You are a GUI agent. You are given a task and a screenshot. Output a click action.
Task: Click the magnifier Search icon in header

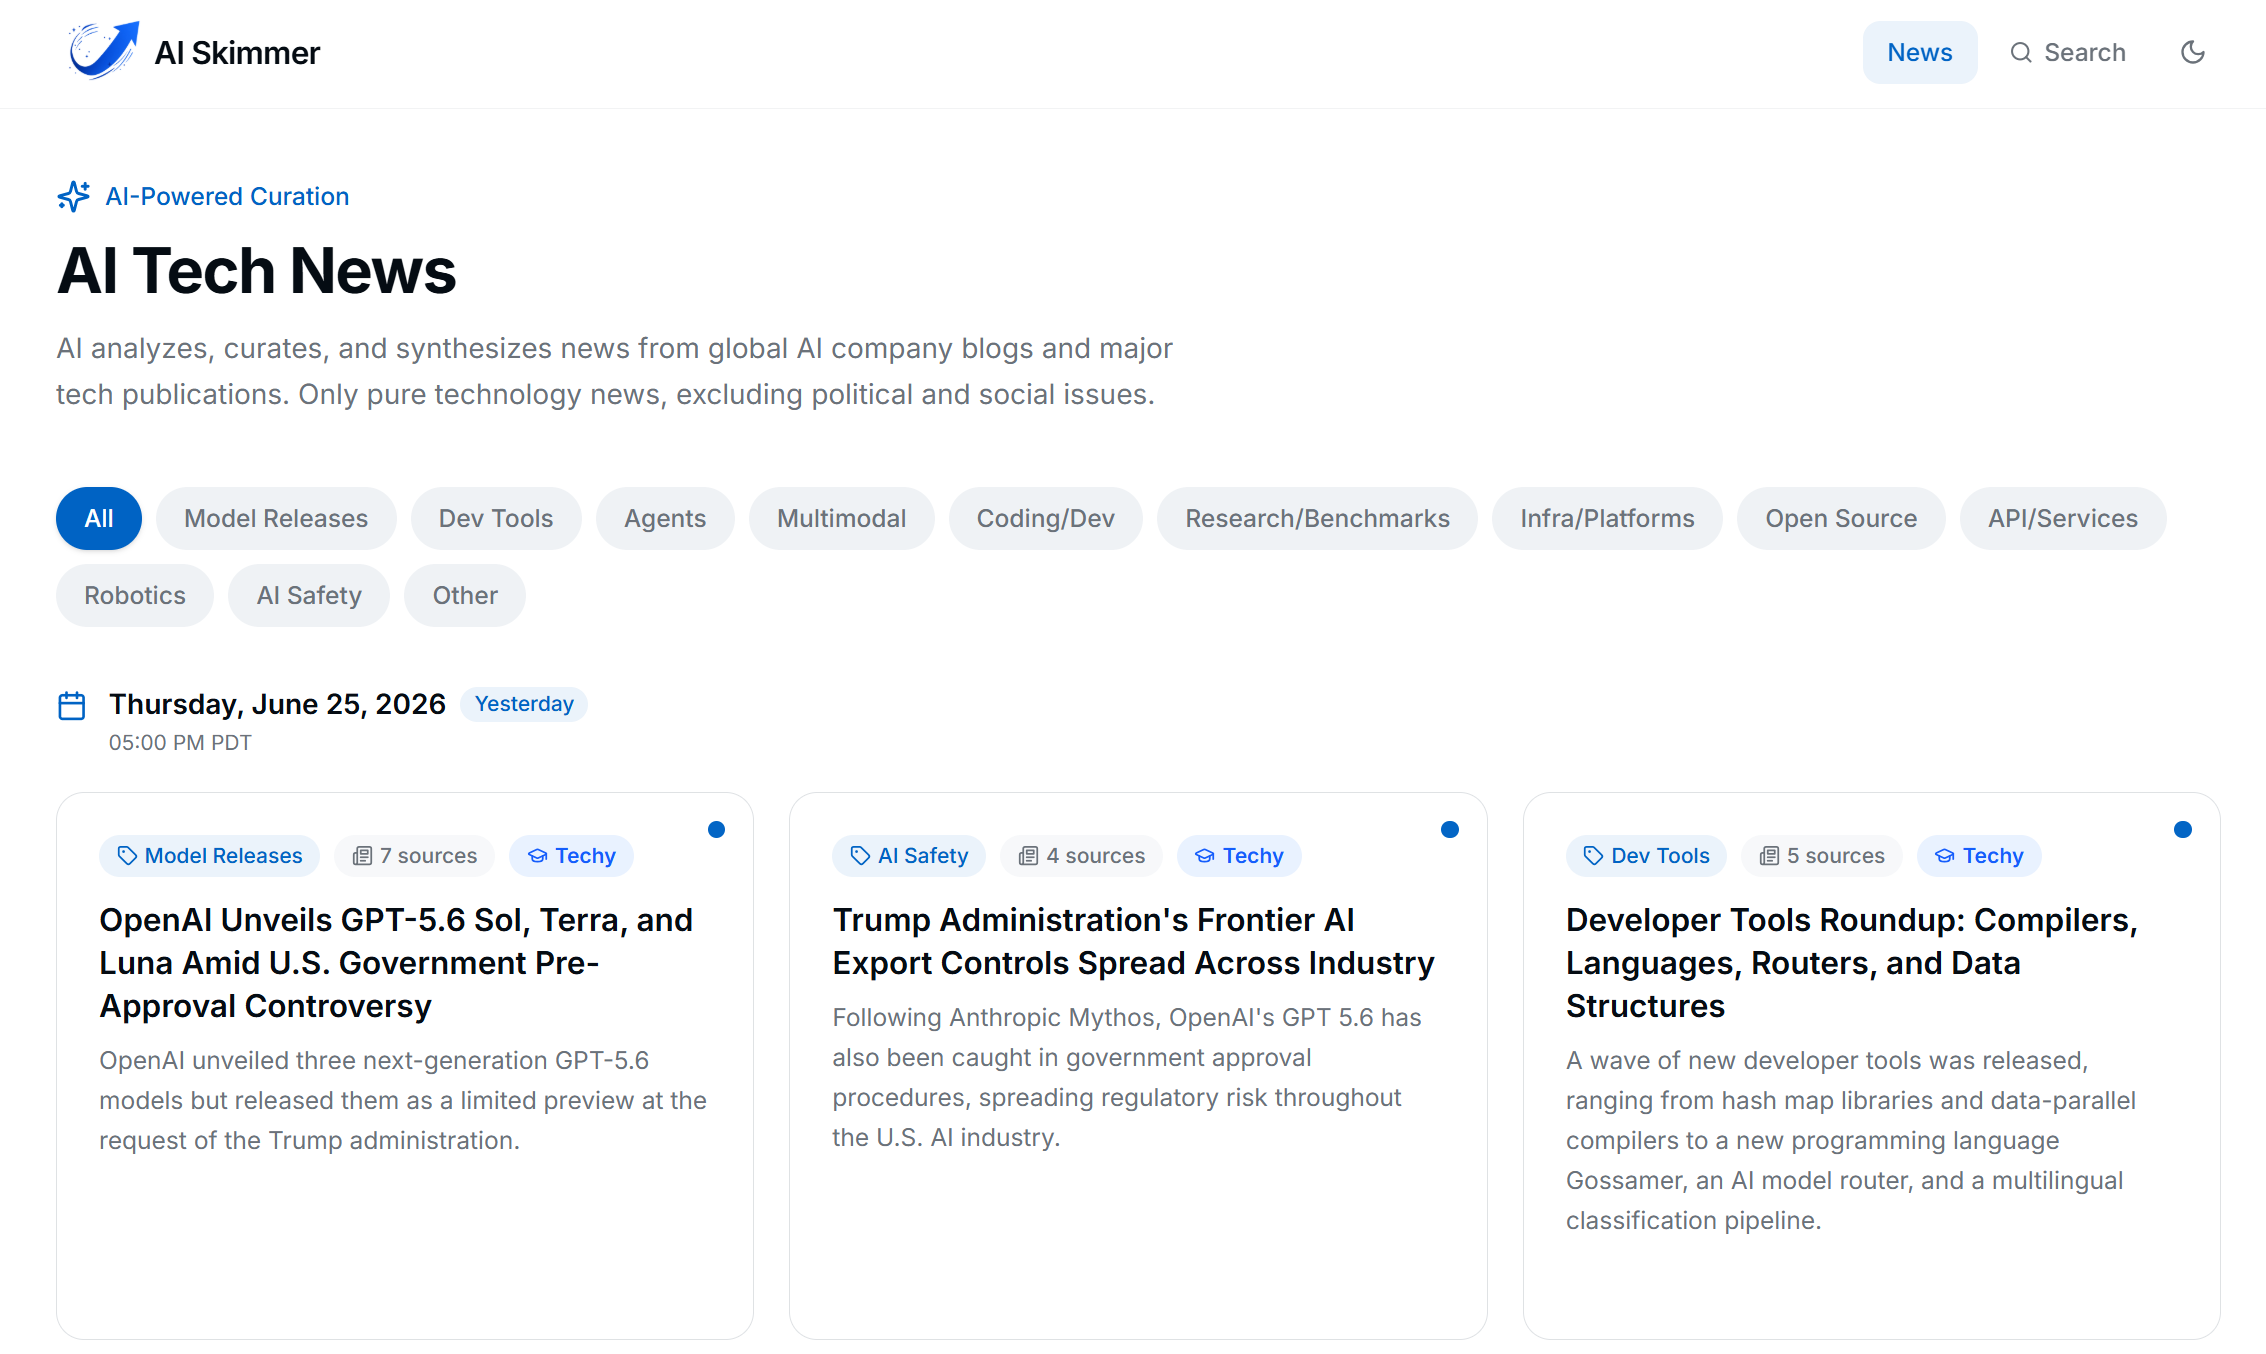pos(2021,52)
